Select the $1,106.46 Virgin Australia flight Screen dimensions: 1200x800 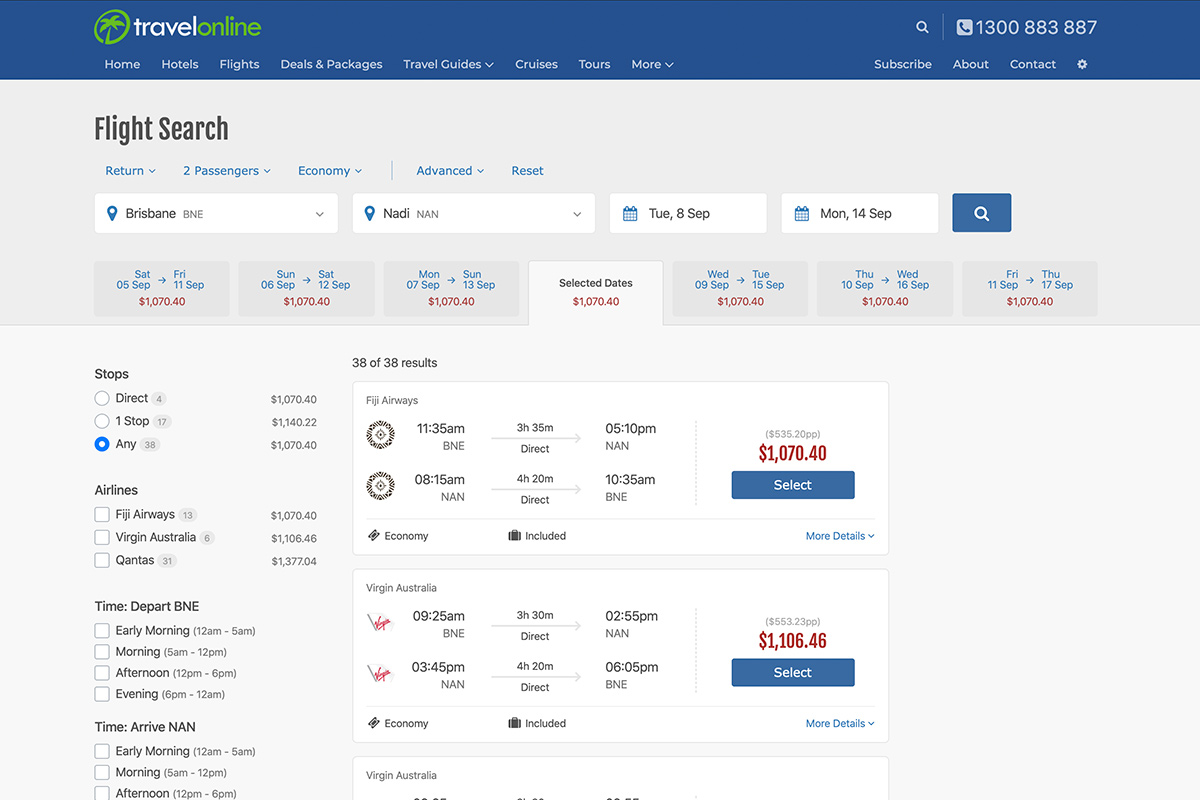click(792, 673)
